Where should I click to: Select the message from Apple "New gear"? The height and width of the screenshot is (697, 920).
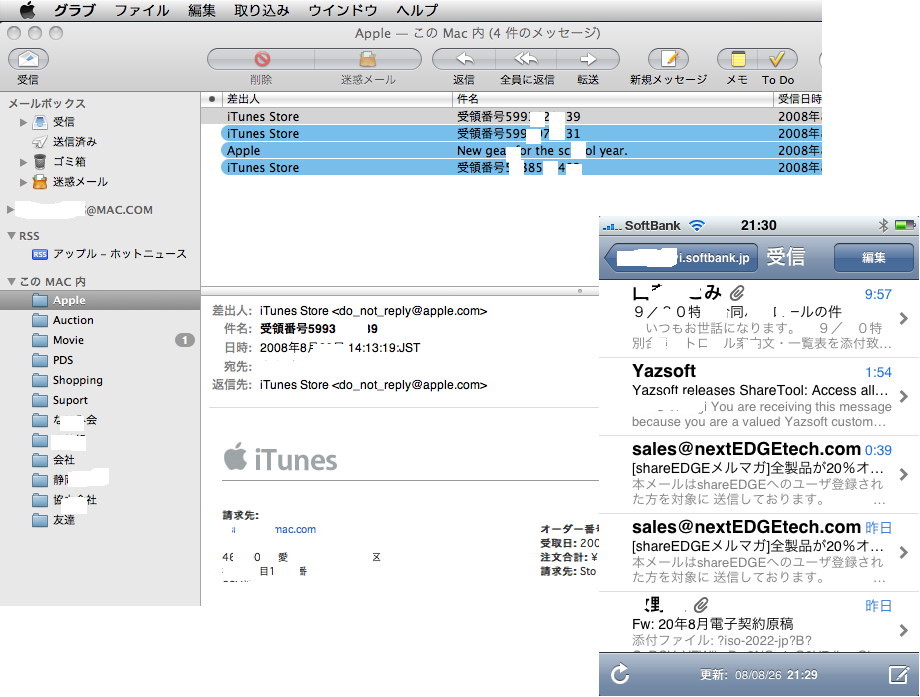click(x=521, y=150)
